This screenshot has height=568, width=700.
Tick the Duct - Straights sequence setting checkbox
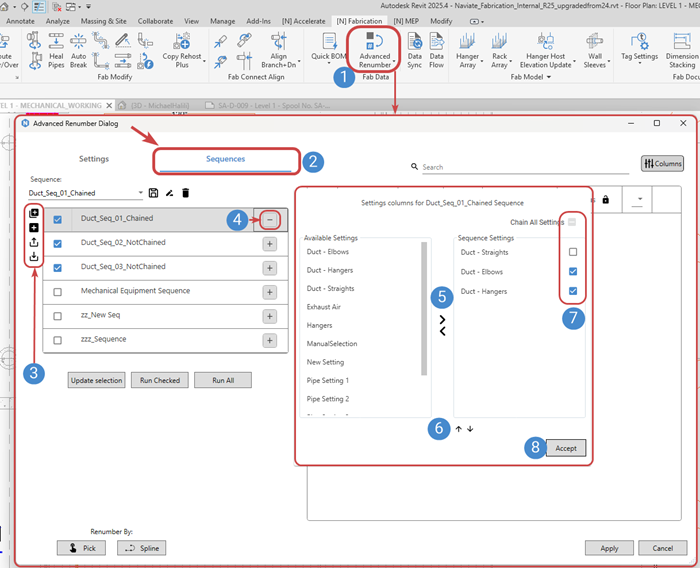[572, 252]
